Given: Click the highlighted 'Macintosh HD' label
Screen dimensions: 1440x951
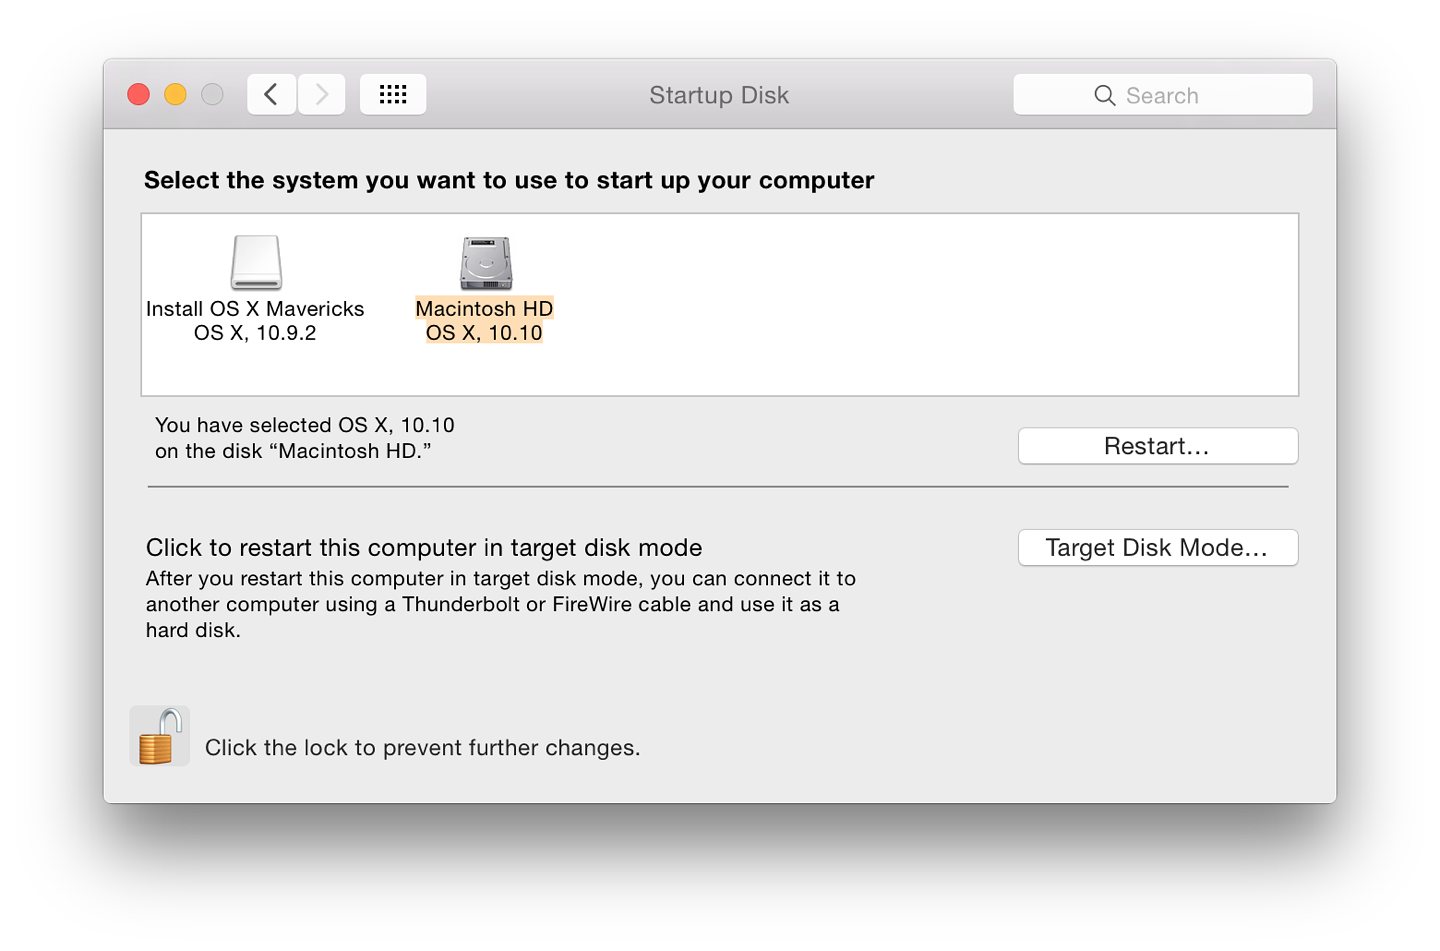Looking at the screenshot, I should (484, 309).
